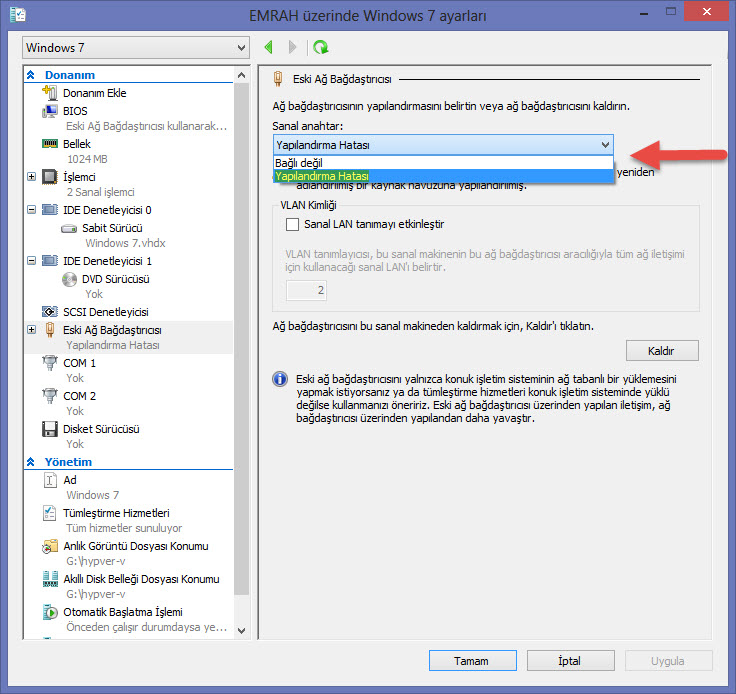Click the Donanım Ekle hardware icon
The width and height of the screenshot is (736, 694).
pyautogui.click(x=50, y=92)
